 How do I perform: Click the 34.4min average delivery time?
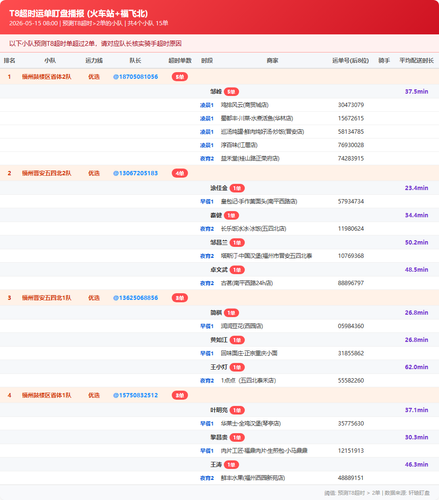tap(417, 215)
